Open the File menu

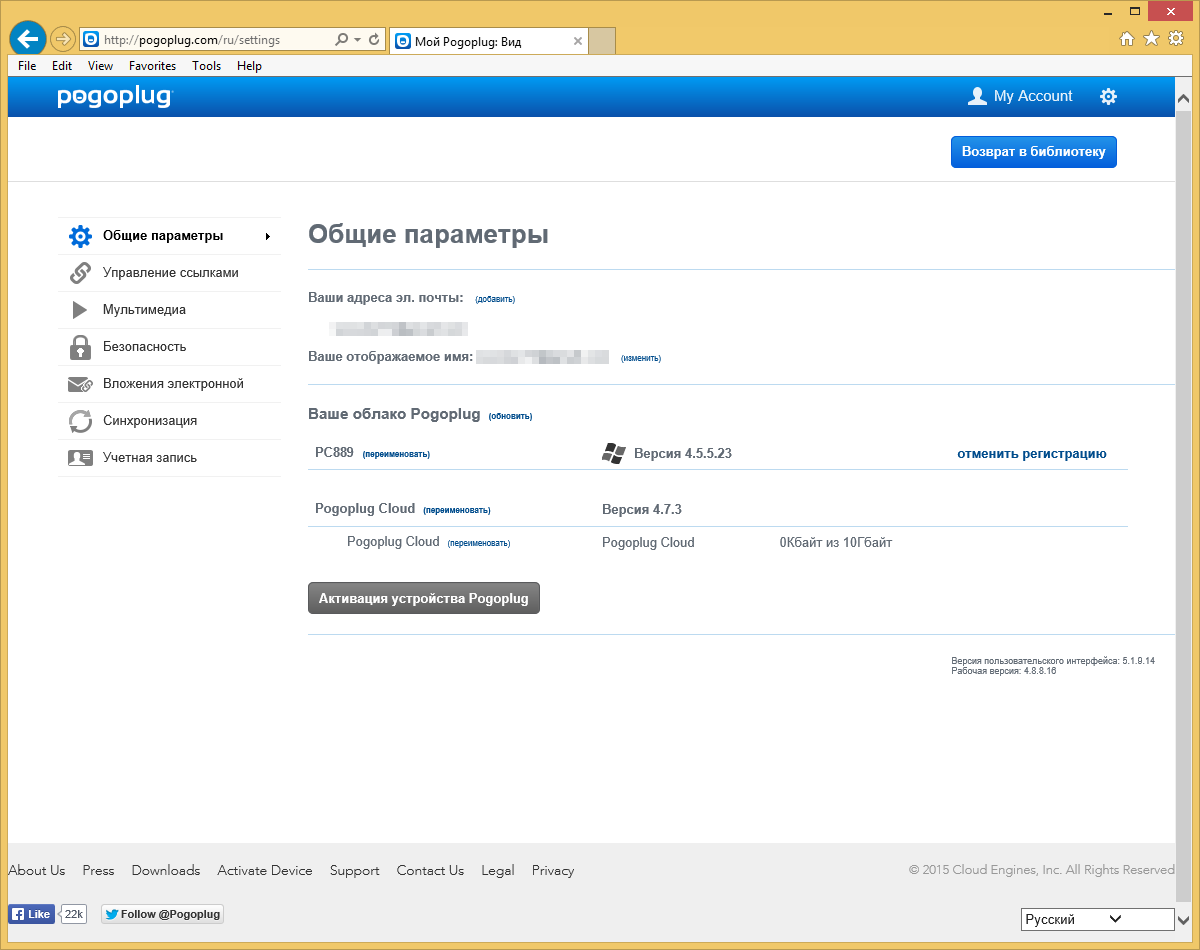tap(27, 66)
